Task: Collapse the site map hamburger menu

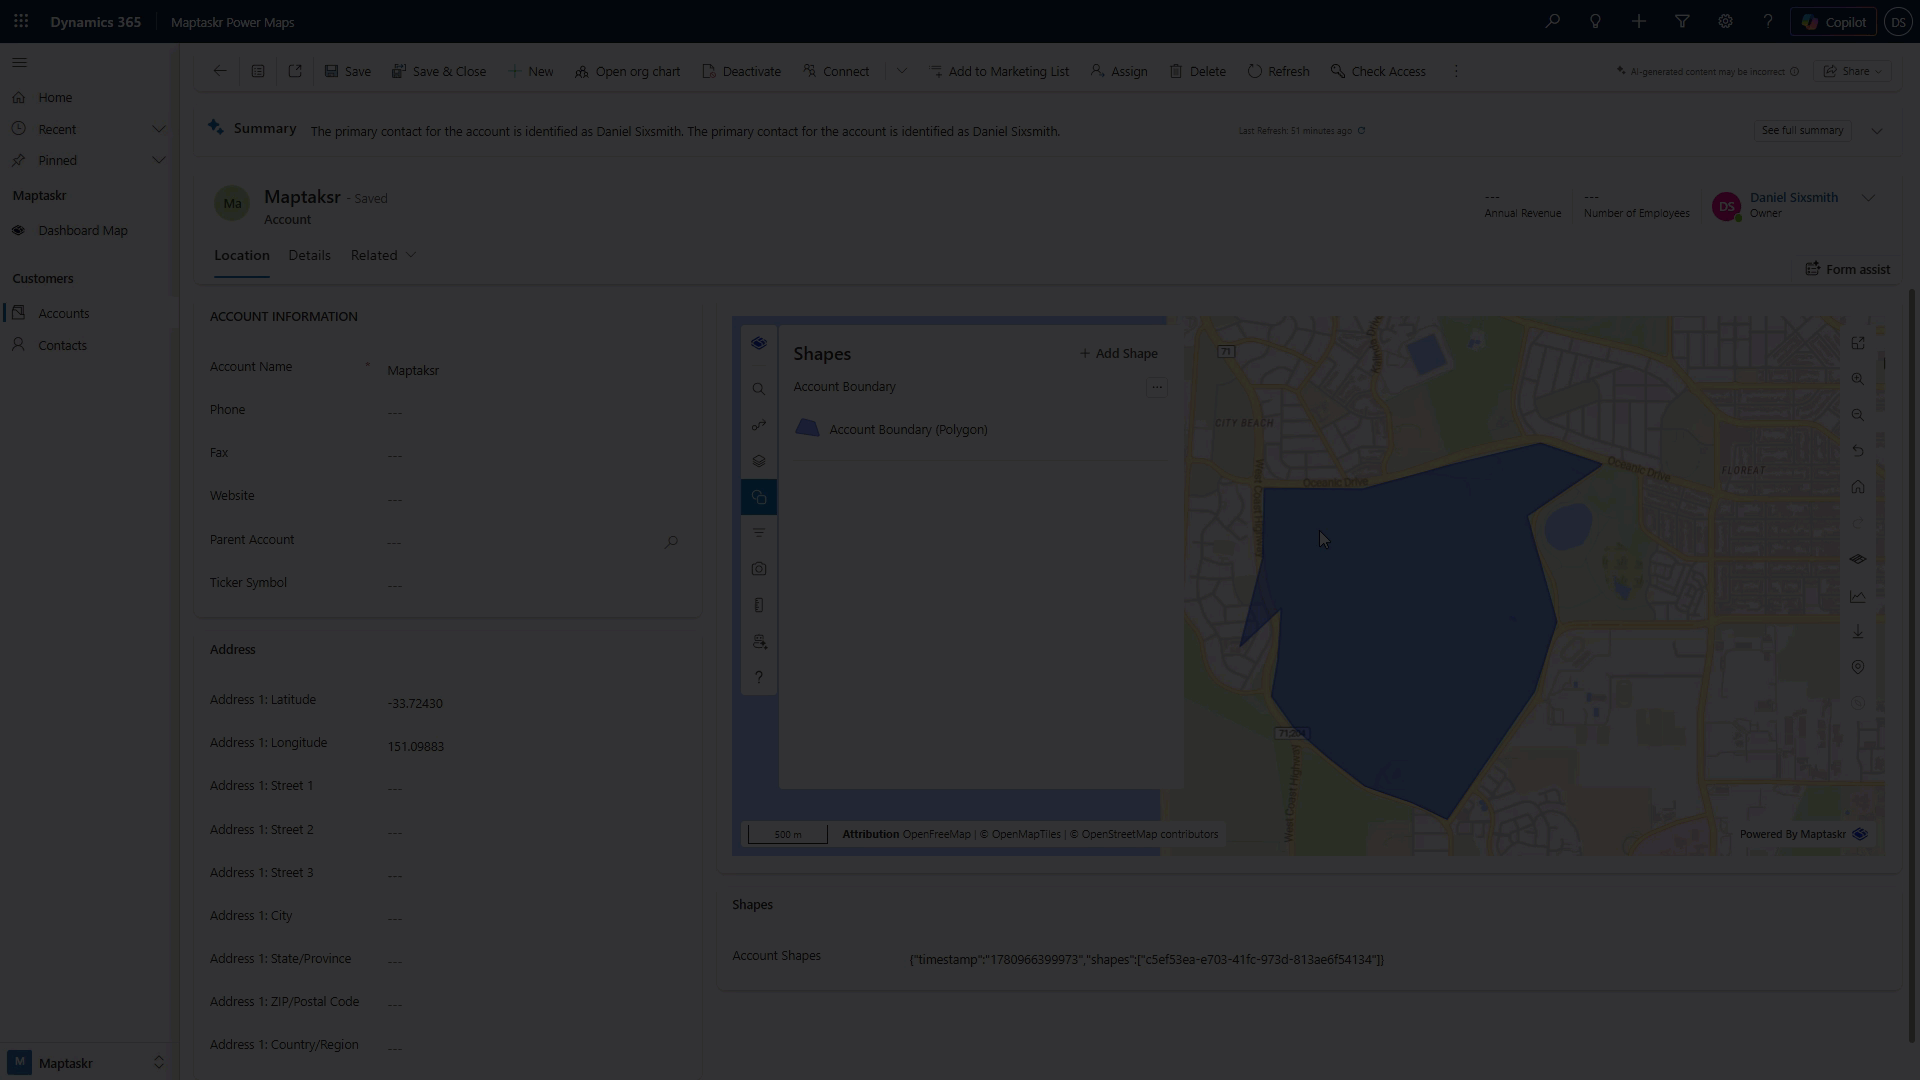Action: click(19, 62)
